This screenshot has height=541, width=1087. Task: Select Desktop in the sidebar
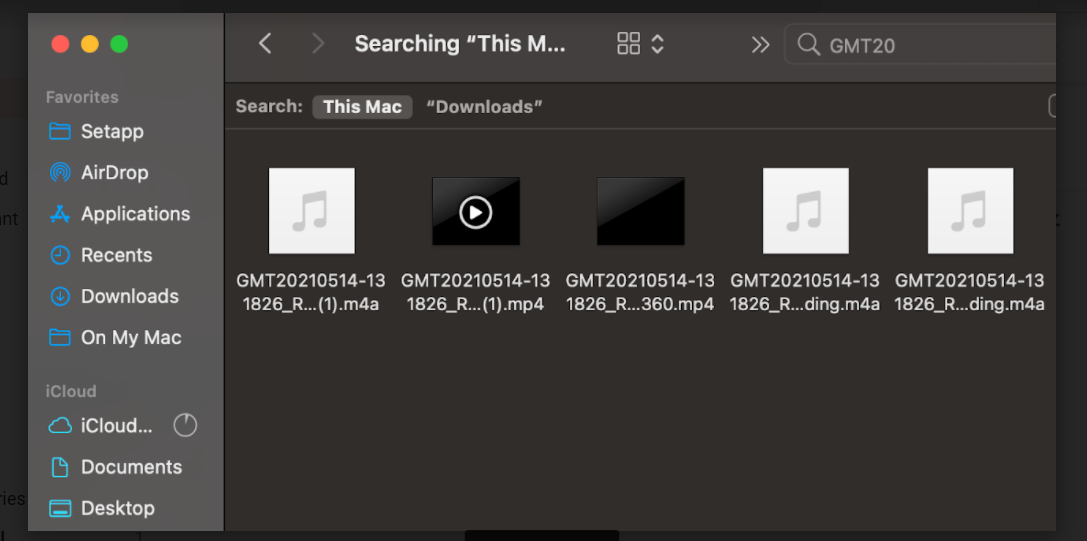[117, 508]
